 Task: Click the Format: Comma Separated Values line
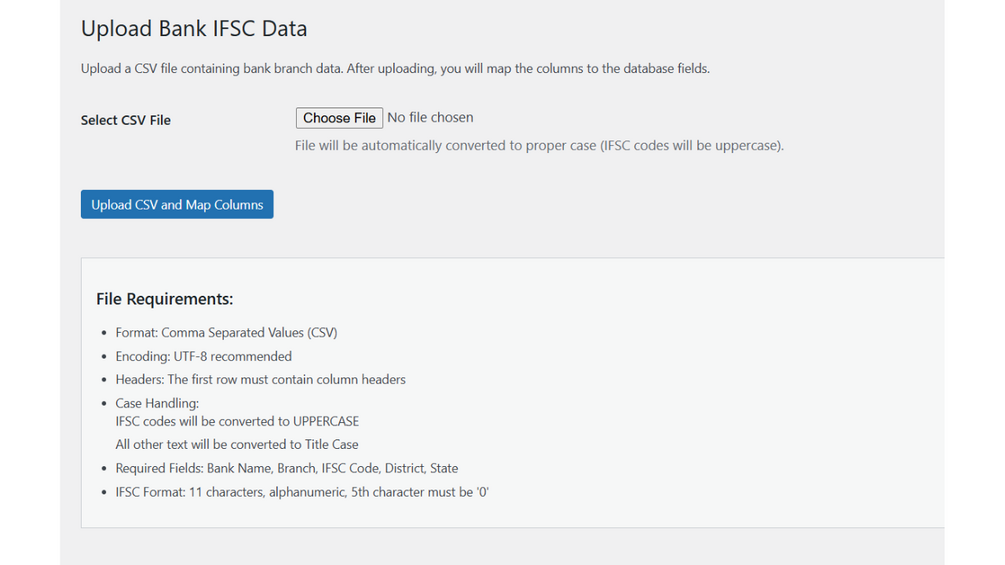click(x=226, y=332)
